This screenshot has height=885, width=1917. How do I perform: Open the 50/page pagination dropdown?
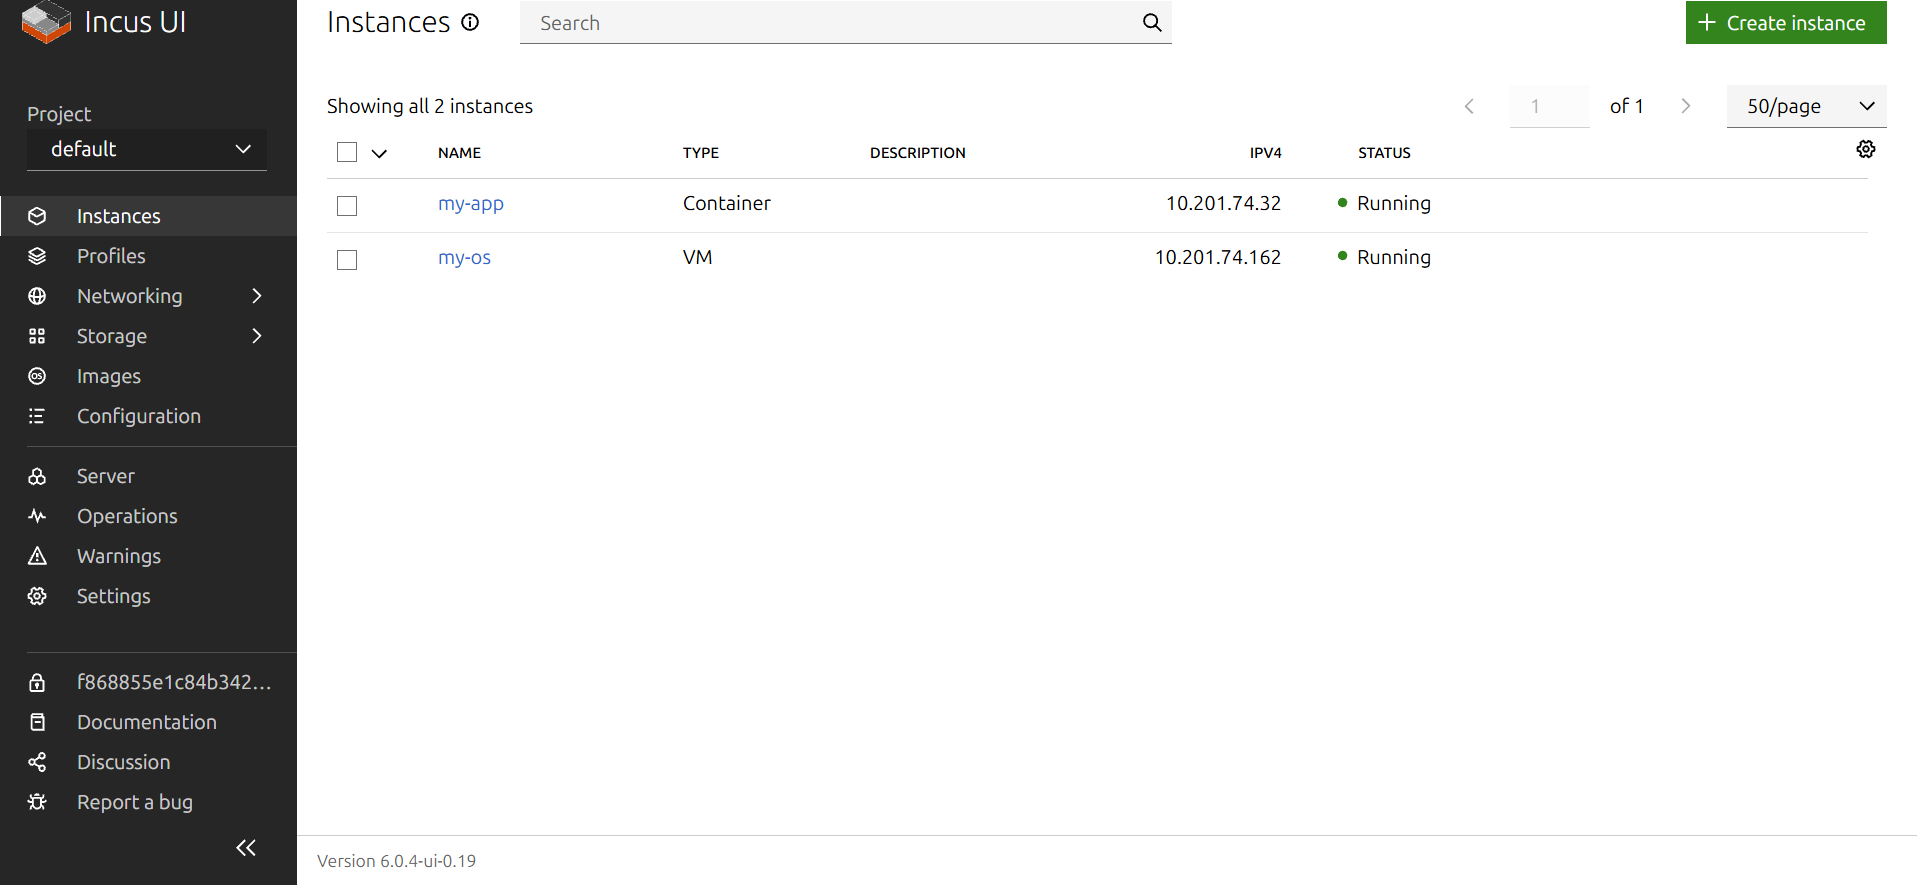(1806, 106)
